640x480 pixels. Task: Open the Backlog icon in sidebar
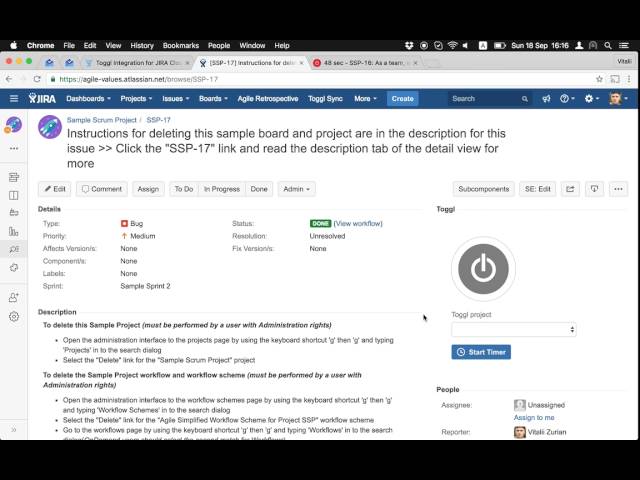14,177
